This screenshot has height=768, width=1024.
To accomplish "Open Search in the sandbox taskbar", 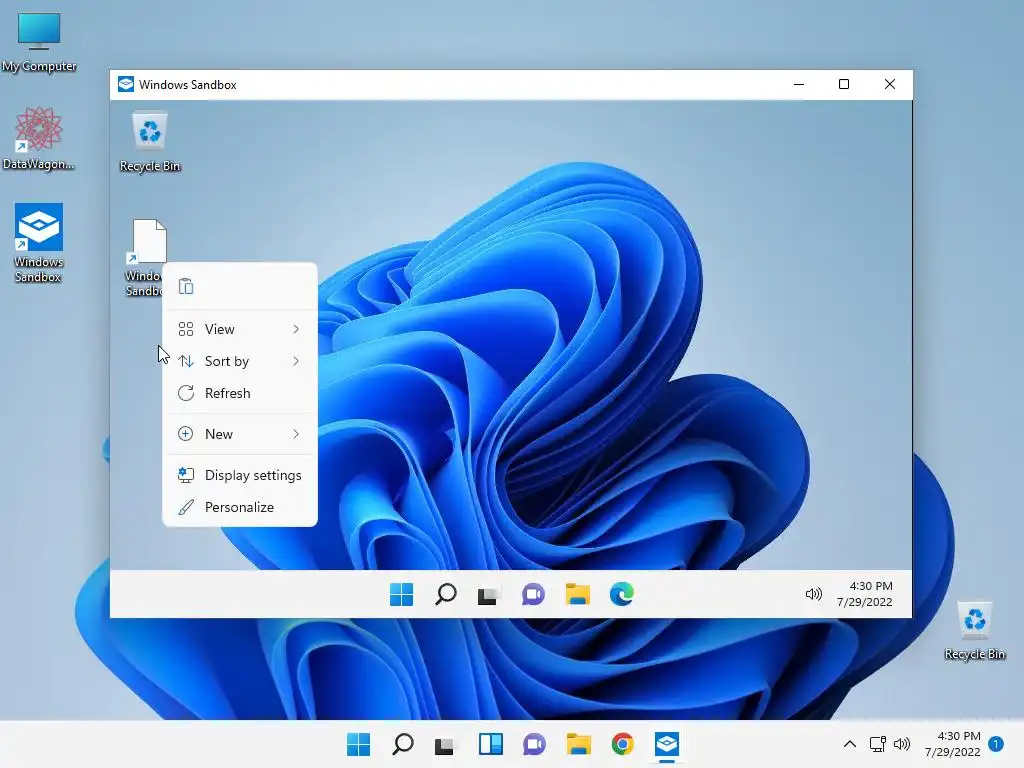I will (445, 594).
